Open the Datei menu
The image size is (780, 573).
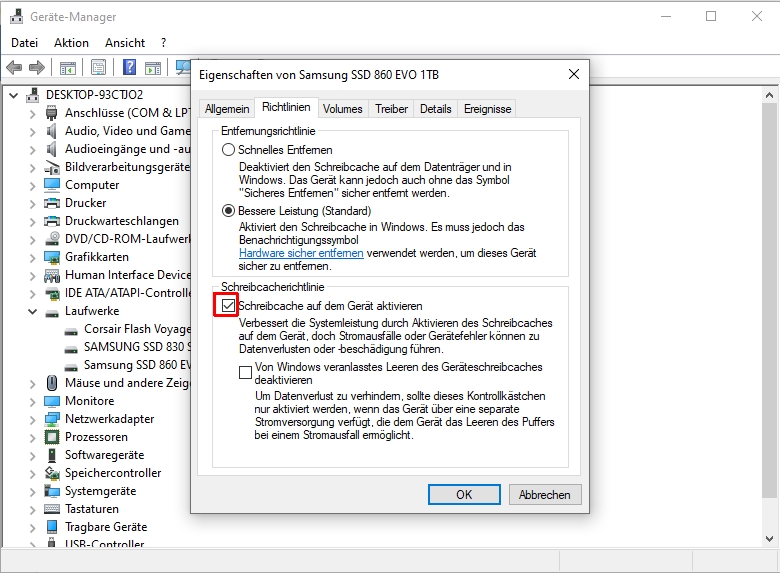tap(24, 43)
